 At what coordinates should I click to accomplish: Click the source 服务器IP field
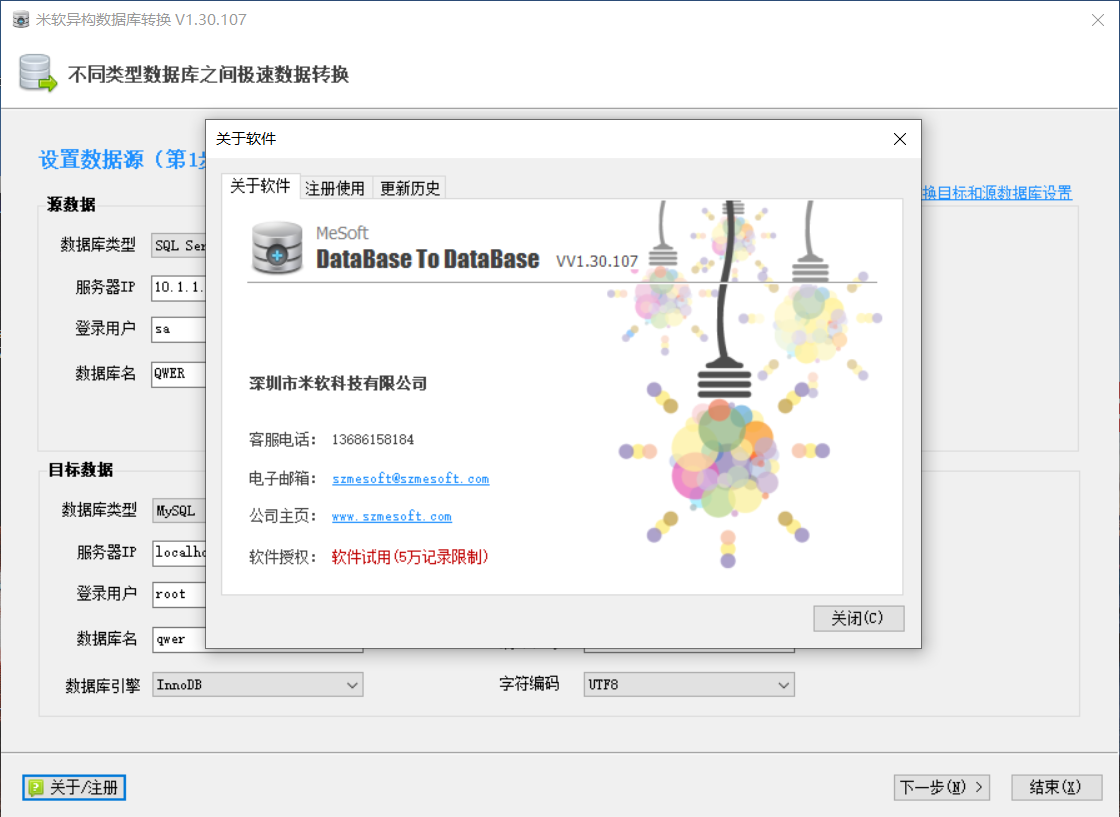tap(179, 287)
